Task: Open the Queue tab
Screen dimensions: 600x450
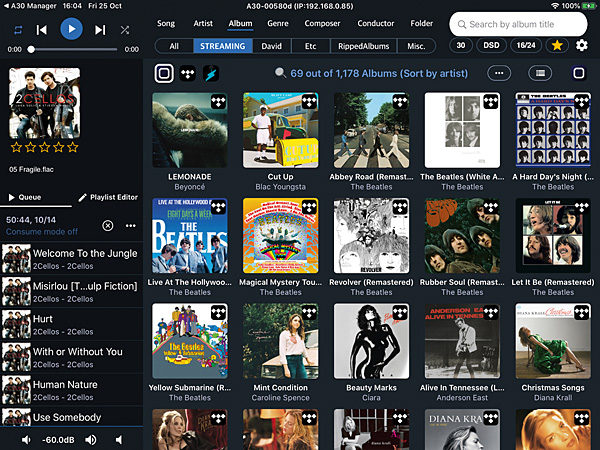Action: tap(25, 197)
